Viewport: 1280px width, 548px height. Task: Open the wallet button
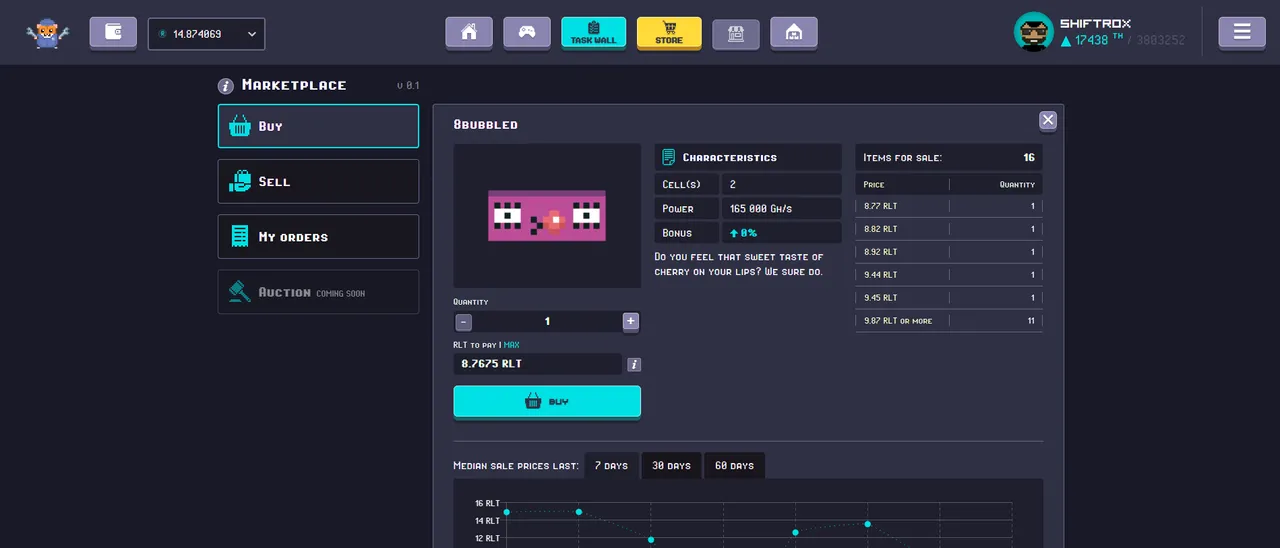113,32
